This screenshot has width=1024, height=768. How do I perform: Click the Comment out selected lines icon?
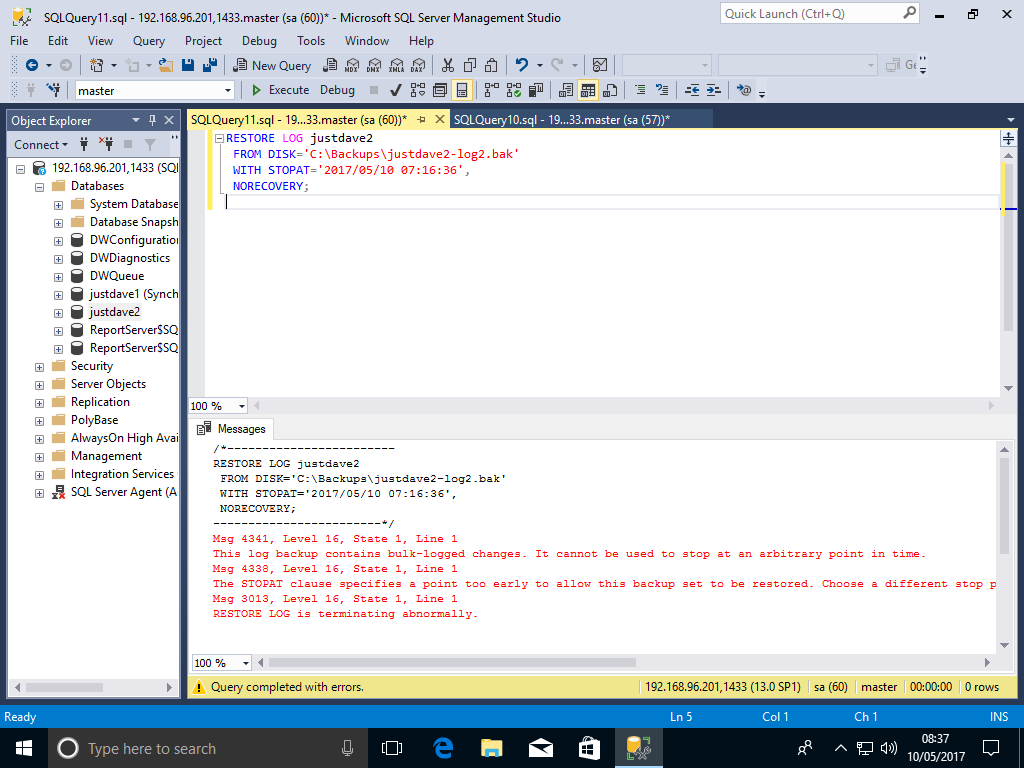pos(640,90)
